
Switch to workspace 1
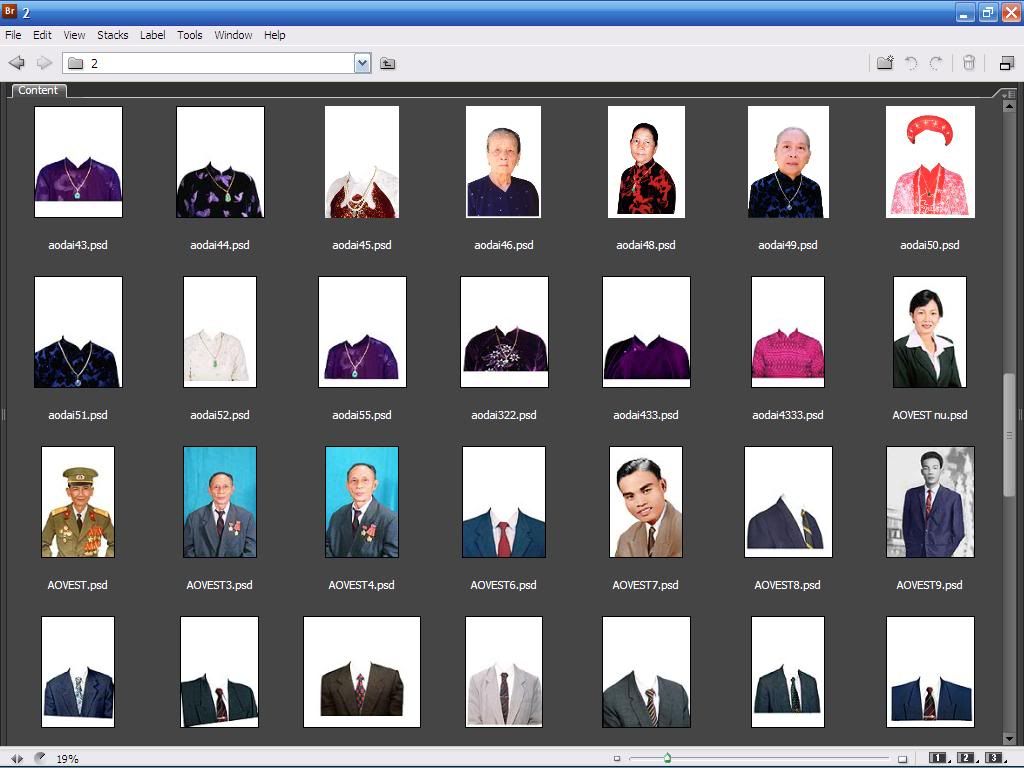point(939,758)
